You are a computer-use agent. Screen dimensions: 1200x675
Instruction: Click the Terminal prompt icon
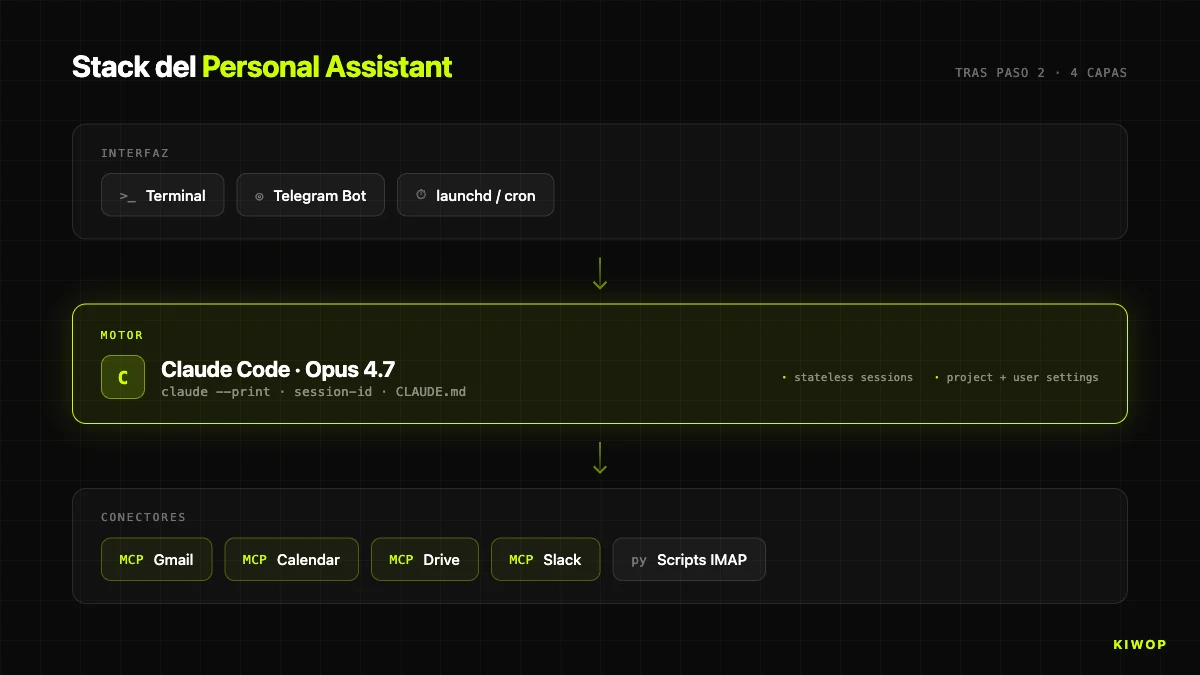127,196
